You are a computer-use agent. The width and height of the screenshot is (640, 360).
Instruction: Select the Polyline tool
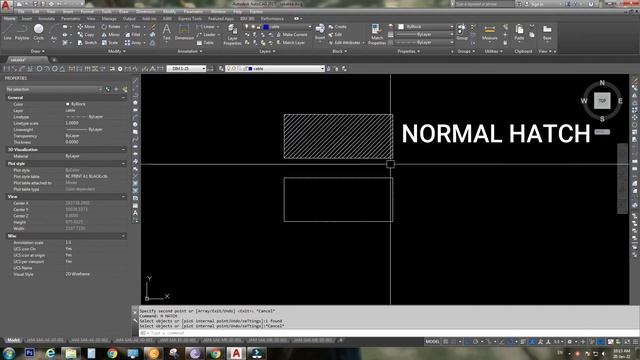coord(22,32)
